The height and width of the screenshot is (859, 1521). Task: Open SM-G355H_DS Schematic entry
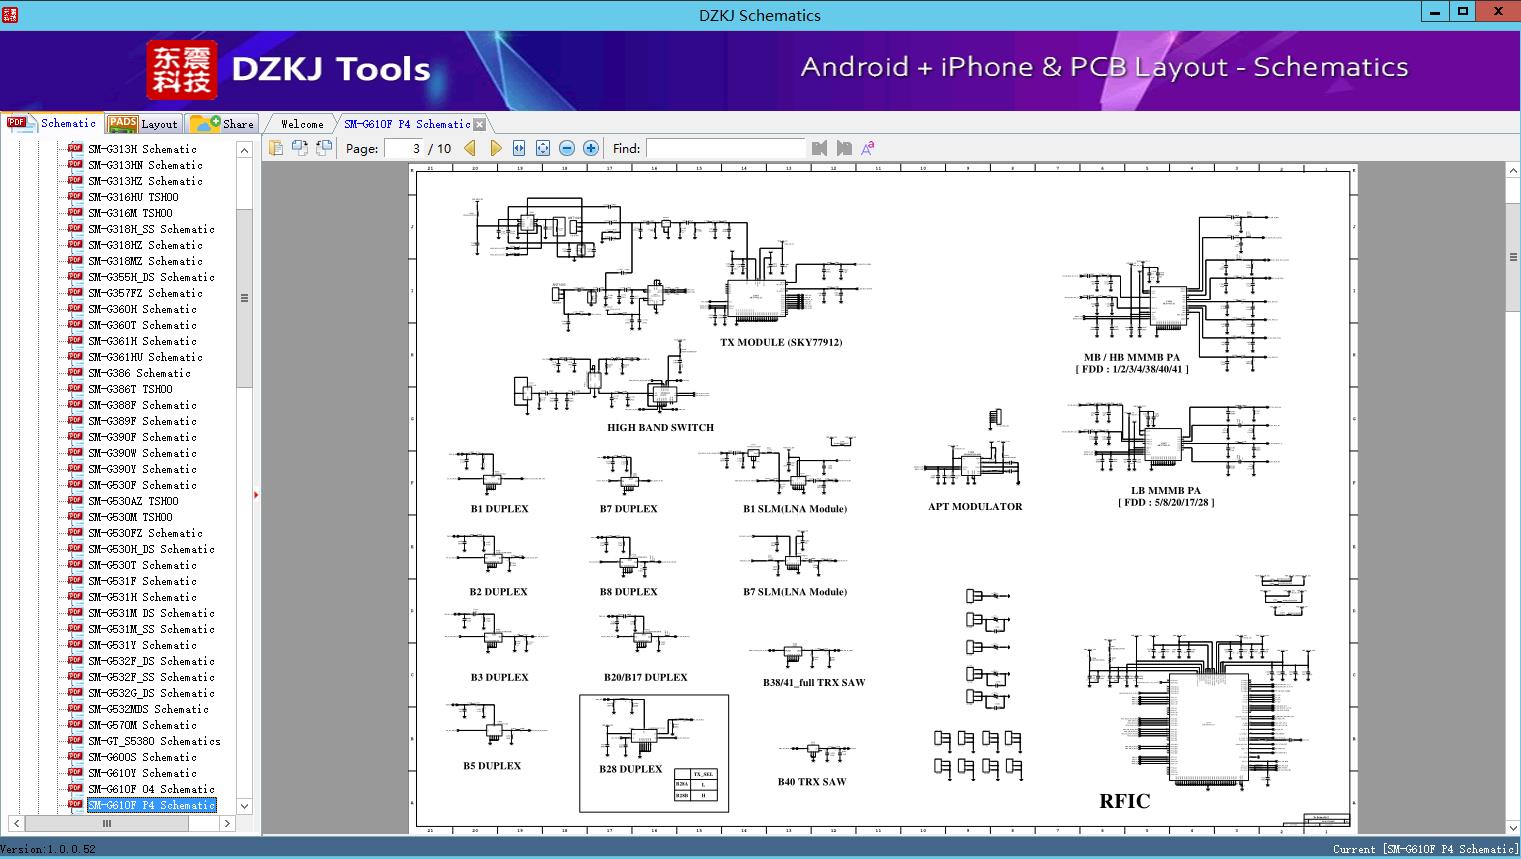[x=151, y=277]
